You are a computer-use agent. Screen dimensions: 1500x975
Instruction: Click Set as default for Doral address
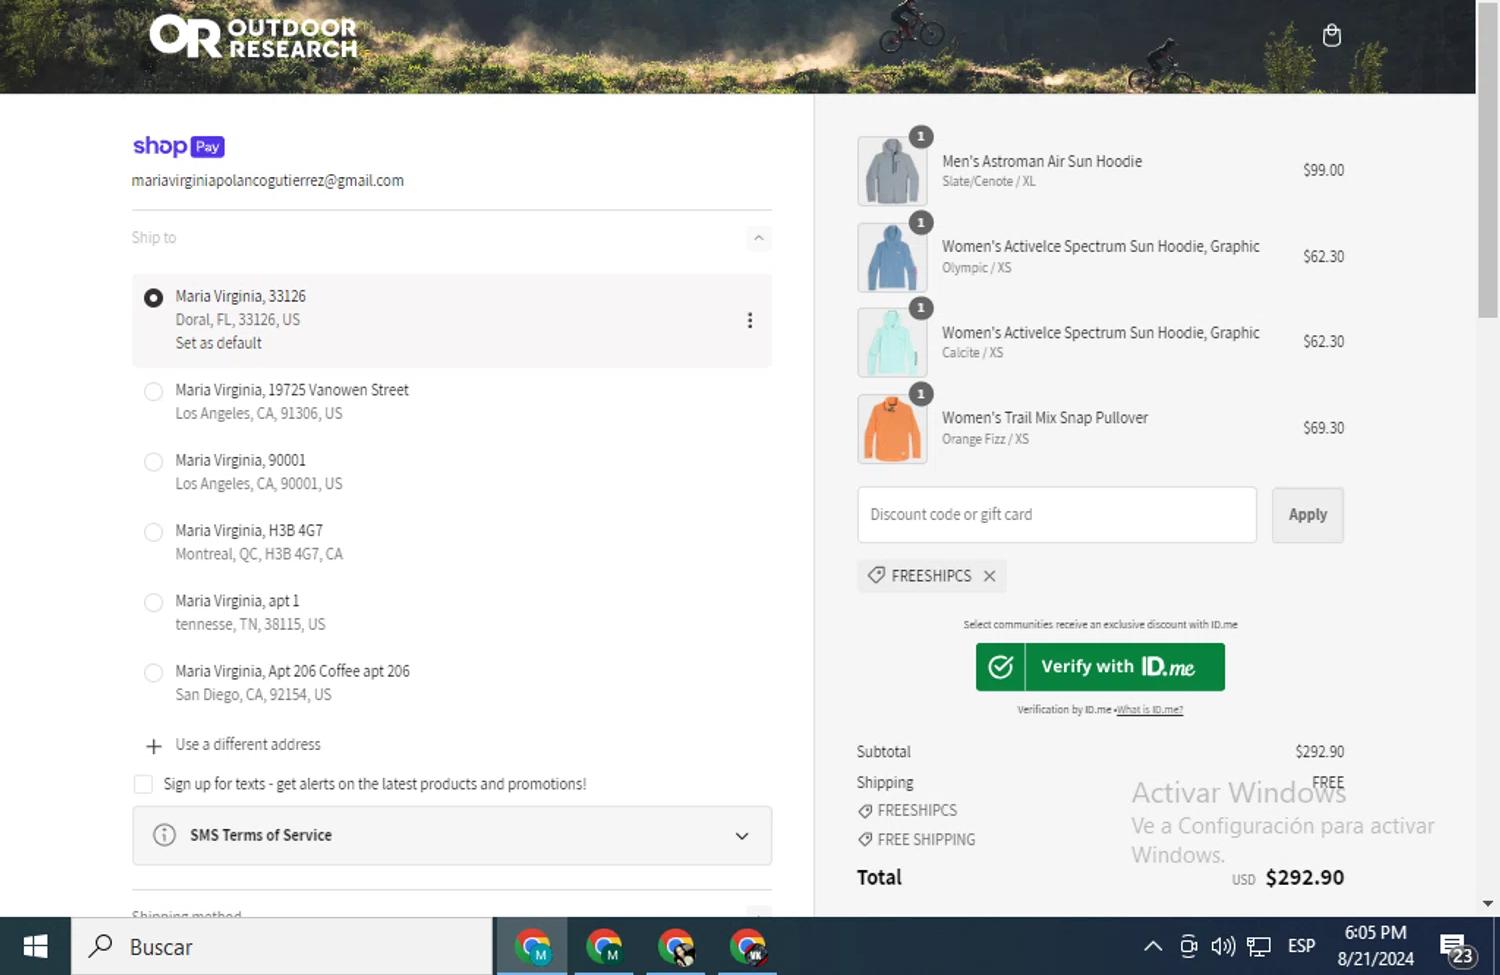tap(218, 343)
